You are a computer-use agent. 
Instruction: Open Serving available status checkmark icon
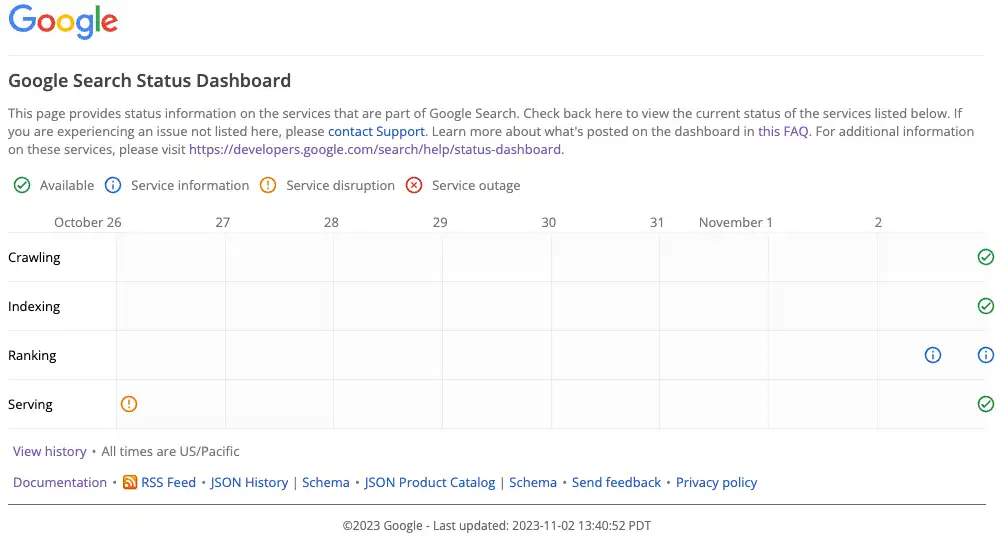click(x=986, y=404)
